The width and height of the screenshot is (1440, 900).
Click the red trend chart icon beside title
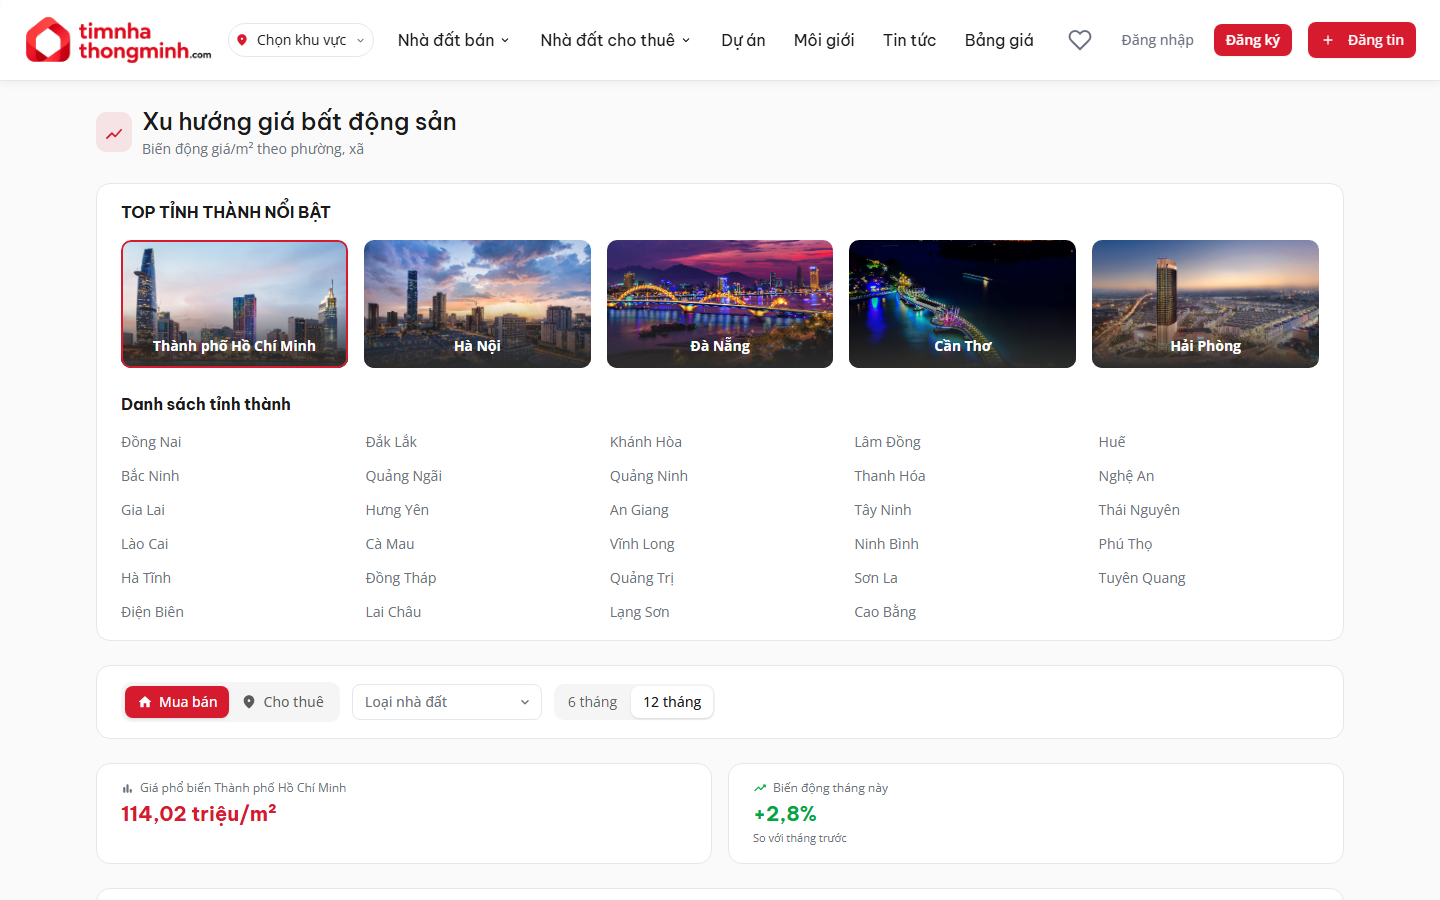(114, 133)
